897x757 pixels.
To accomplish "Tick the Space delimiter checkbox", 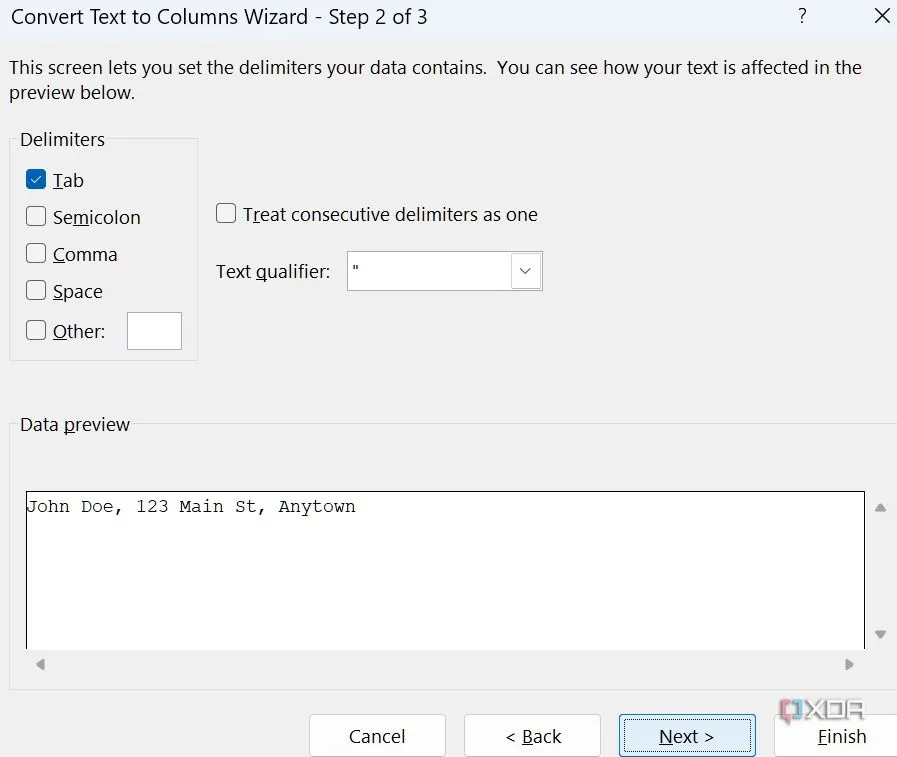I will tap(36, 291).
